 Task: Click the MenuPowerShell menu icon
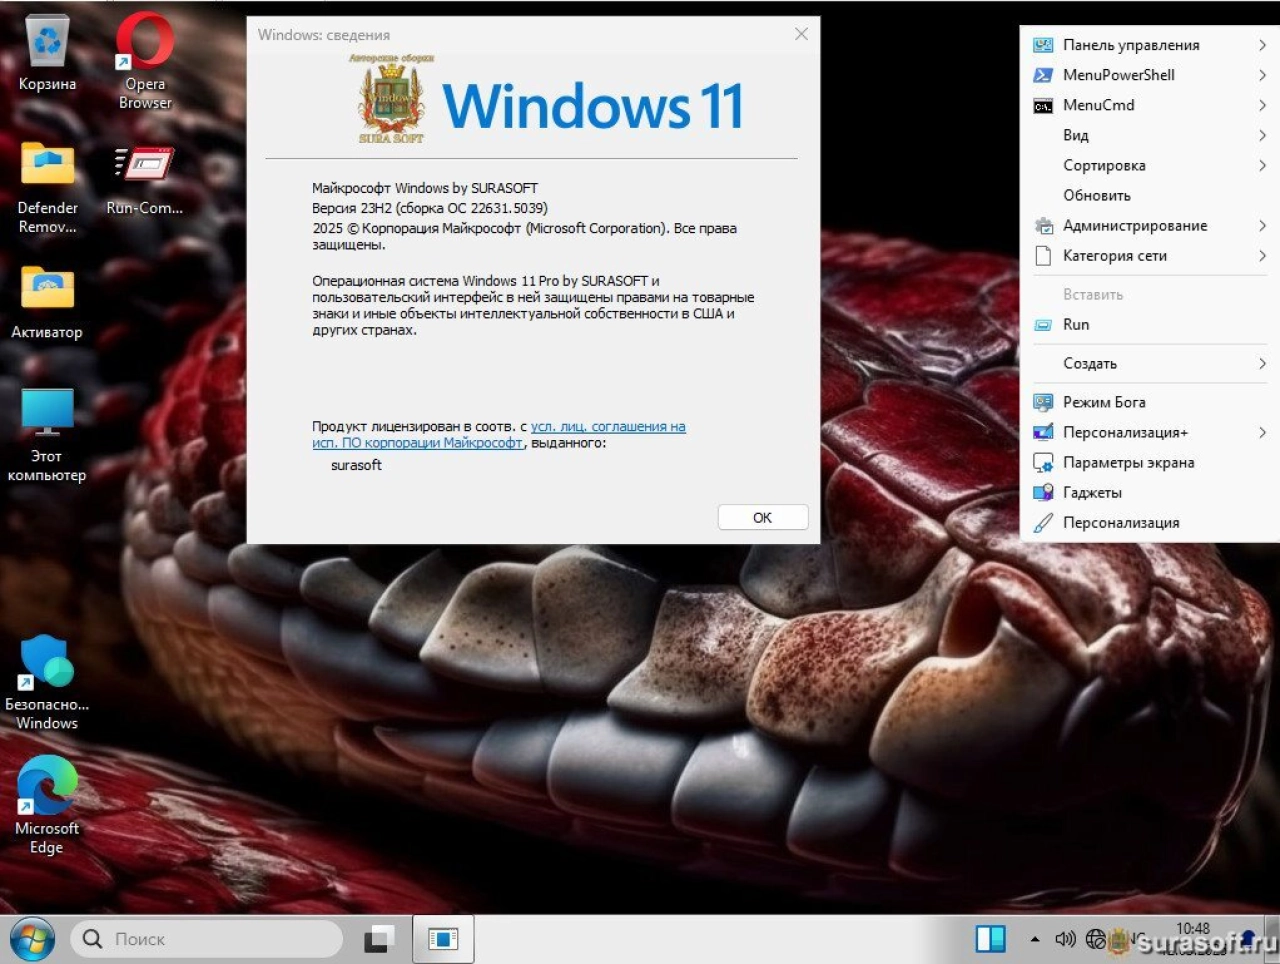click(x=1043, y=75)
